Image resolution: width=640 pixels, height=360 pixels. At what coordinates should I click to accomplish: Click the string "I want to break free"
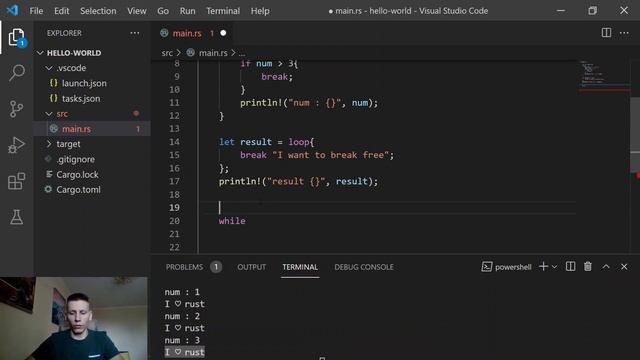pyautogui.click(x=331, y=155)
